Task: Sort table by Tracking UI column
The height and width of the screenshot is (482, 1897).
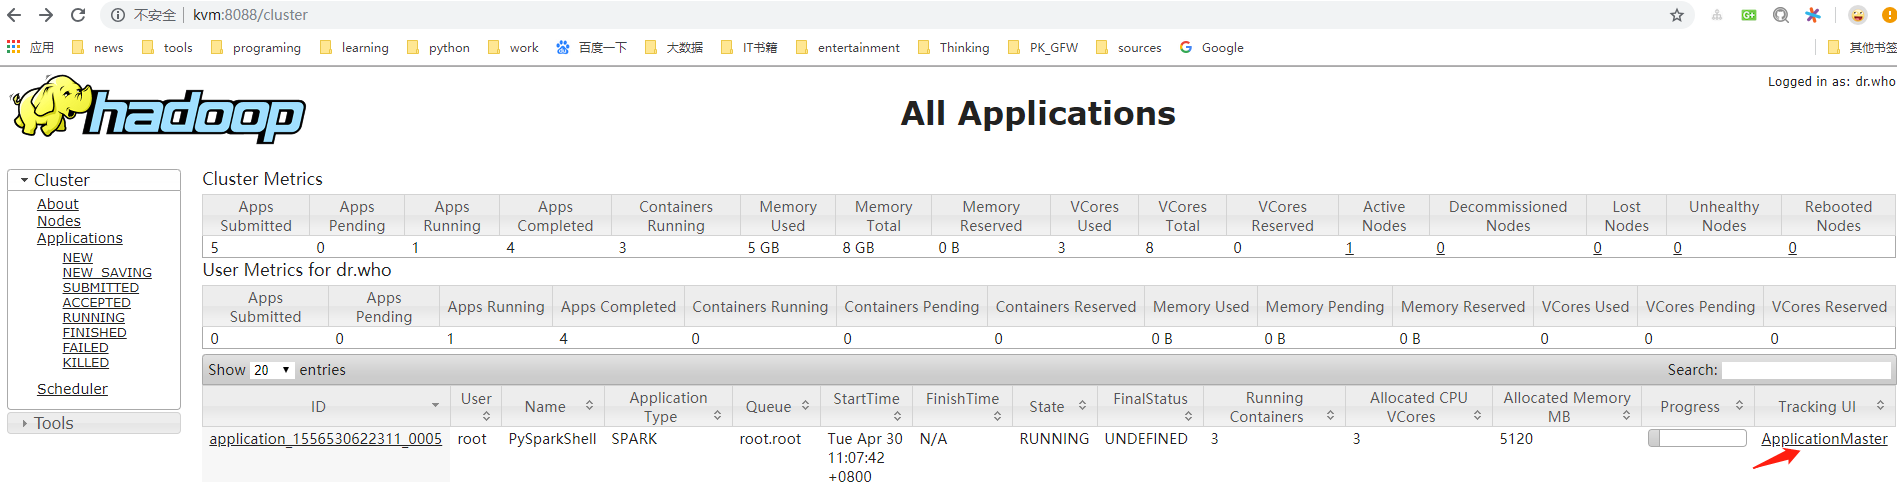Action: pyautogui.click(x=1825, y=406)
